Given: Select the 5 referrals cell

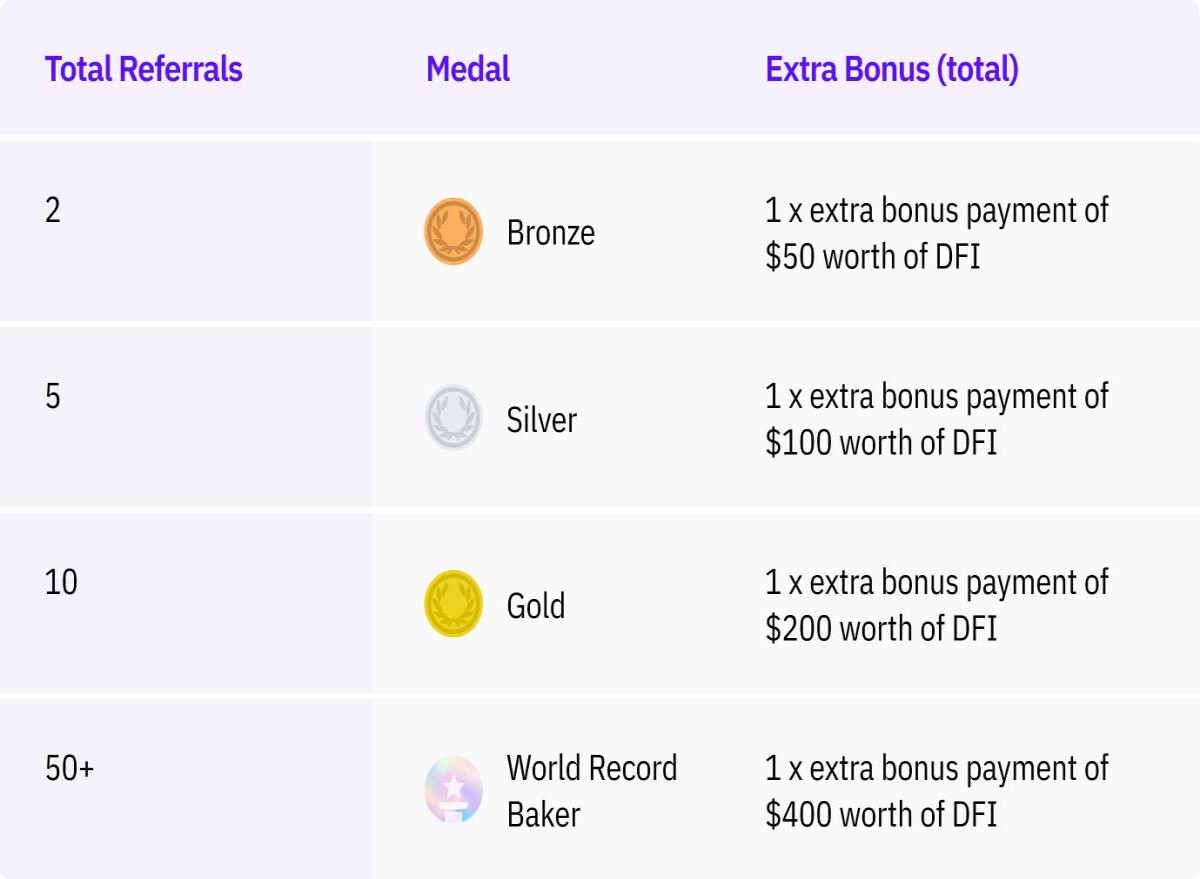Looking at the screenshot, I should click(186, 417).
